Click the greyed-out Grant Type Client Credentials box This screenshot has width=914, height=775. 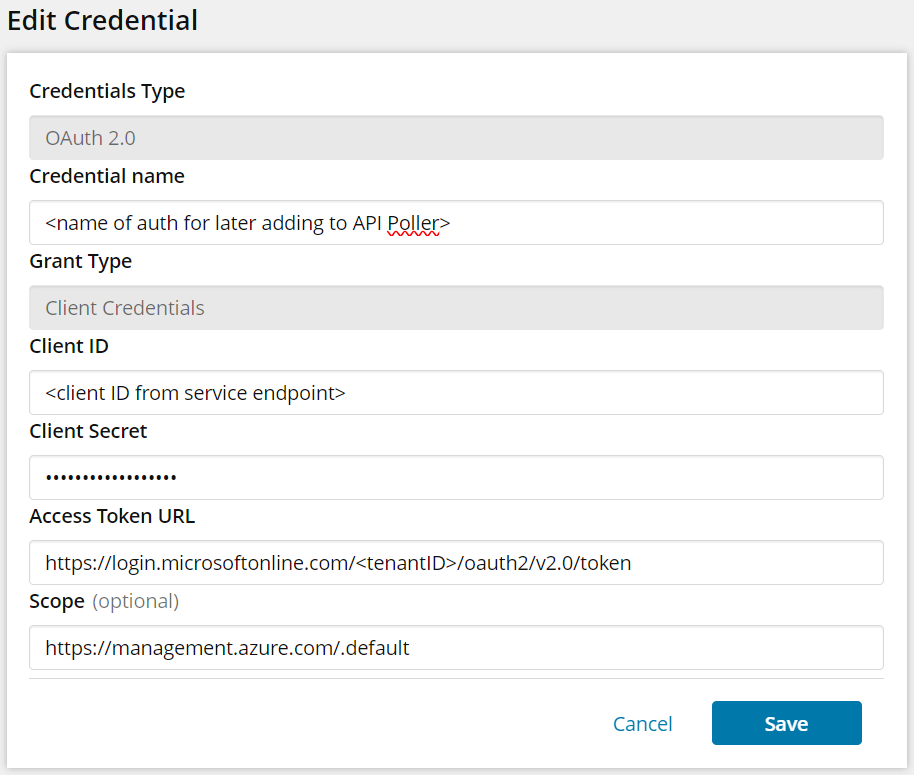[456, 308]
